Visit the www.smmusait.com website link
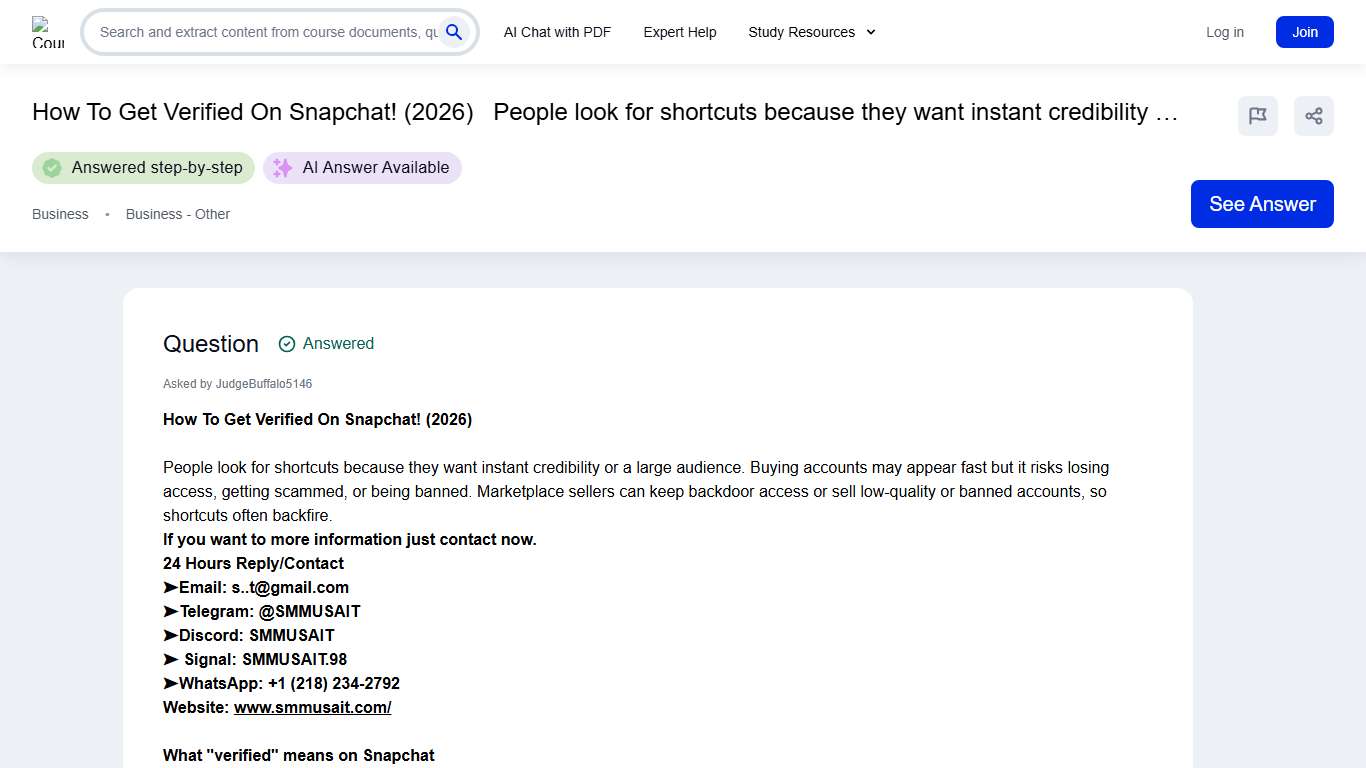This screenshot has height=768, width=1366. (312, 707)
